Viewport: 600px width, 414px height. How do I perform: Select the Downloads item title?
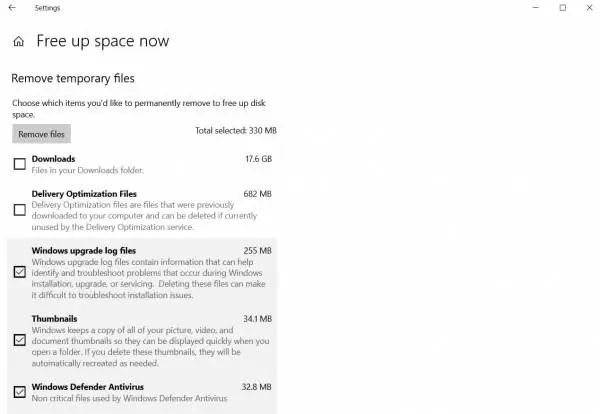(53, 159)
